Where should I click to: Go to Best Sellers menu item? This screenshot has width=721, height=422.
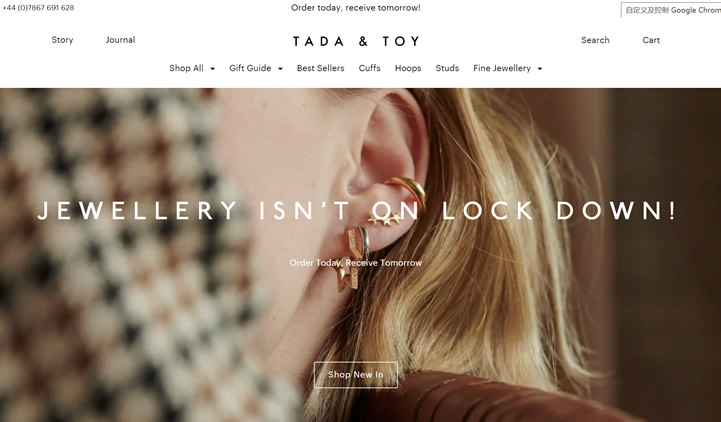click(x=320, y=68)
